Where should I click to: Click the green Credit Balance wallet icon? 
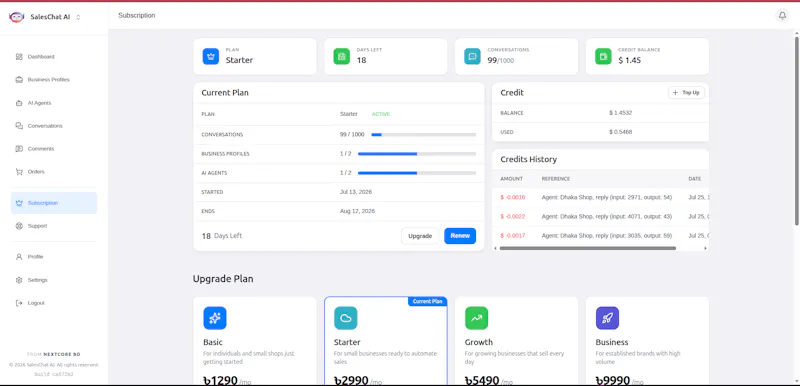point(603,56)
